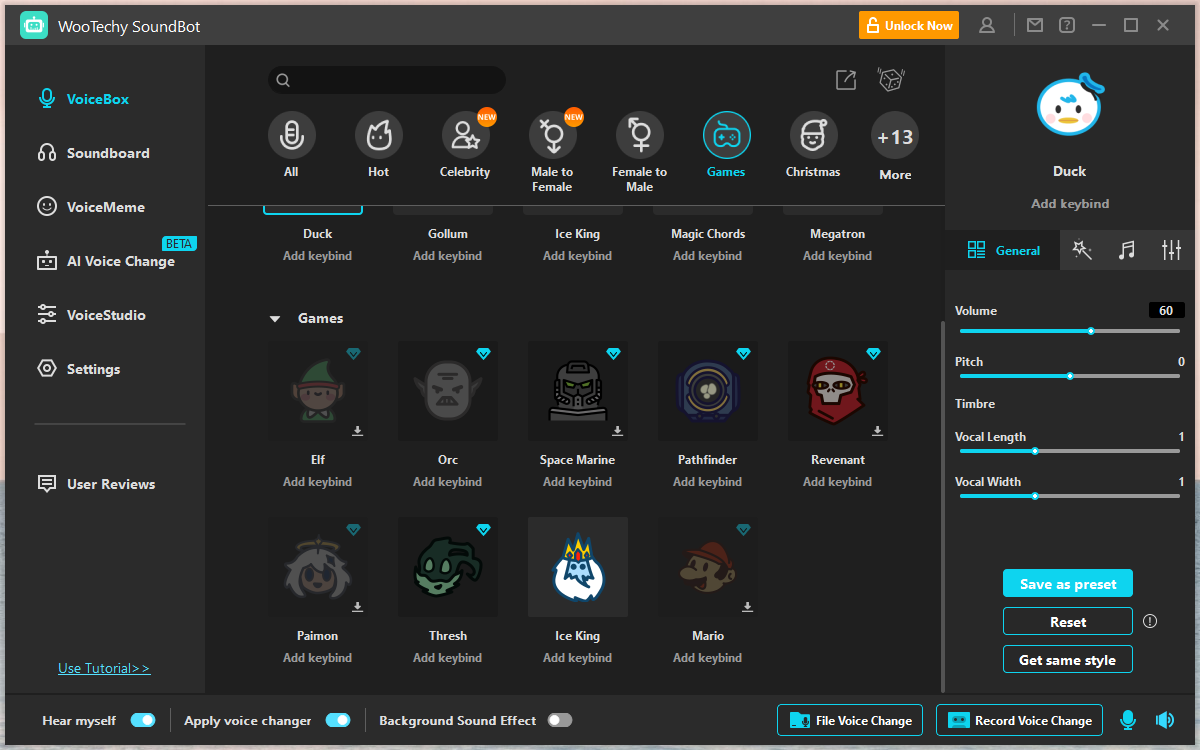Click the random dice voice icon
The width and height of the screenshot is (1200, 750).
click(x=891, y=80)
